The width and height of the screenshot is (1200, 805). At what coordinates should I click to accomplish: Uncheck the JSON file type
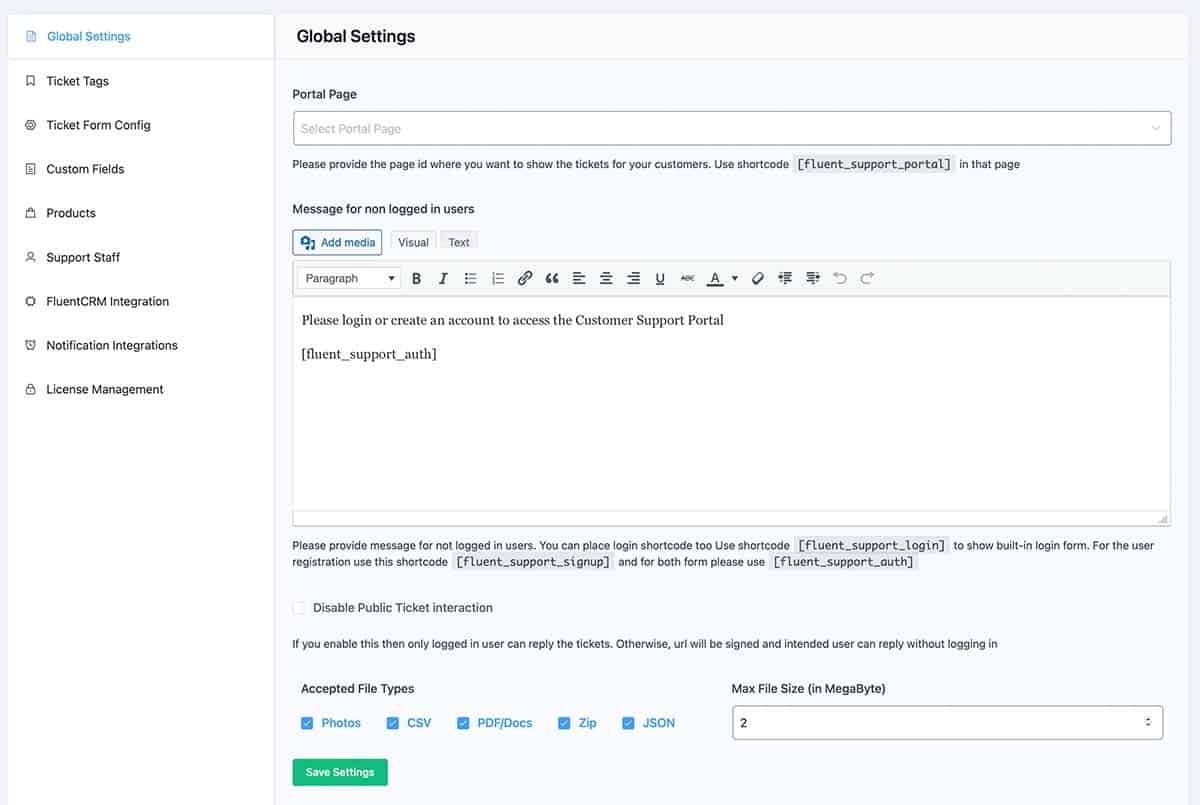[x=628, y=723]
